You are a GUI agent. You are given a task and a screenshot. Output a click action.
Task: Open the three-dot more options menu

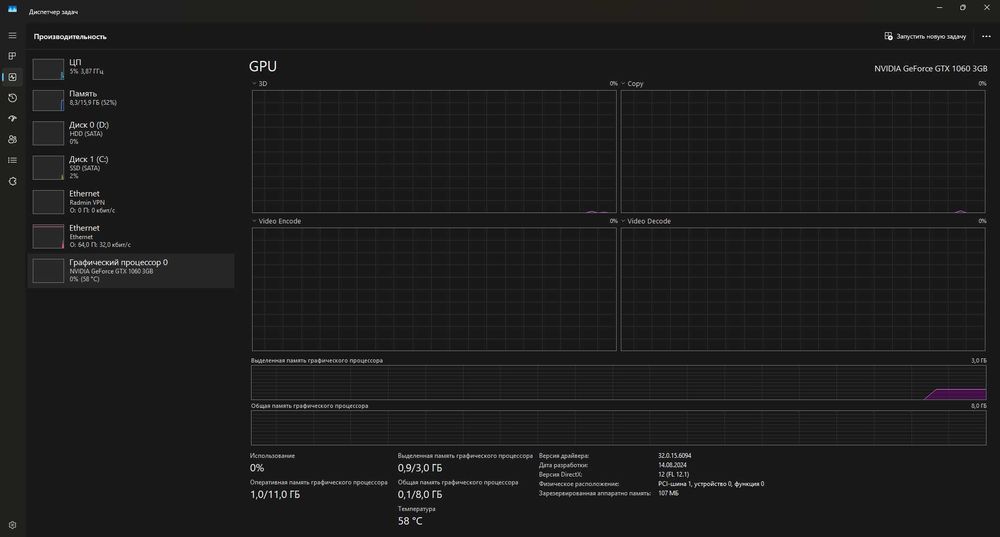(986, 36)
